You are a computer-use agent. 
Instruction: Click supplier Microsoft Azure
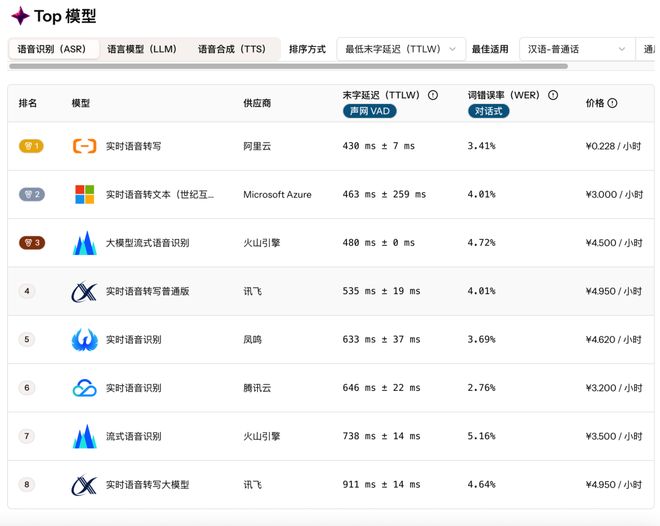[277, 194]
